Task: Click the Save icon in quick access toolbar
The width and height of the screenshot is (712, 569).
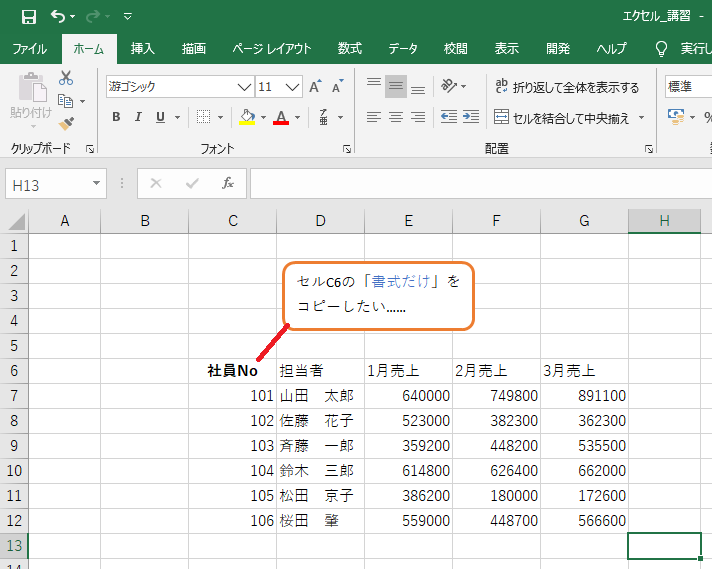Action: point(29,17)
